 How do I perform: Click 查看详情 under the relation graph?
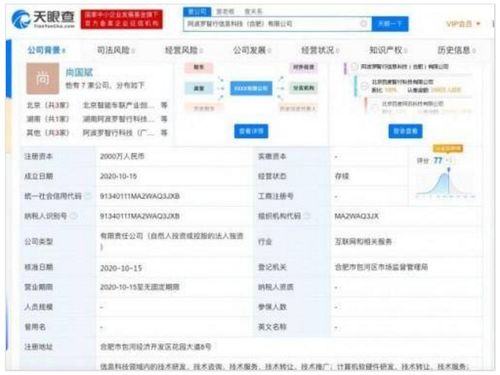tap(251, 131)
